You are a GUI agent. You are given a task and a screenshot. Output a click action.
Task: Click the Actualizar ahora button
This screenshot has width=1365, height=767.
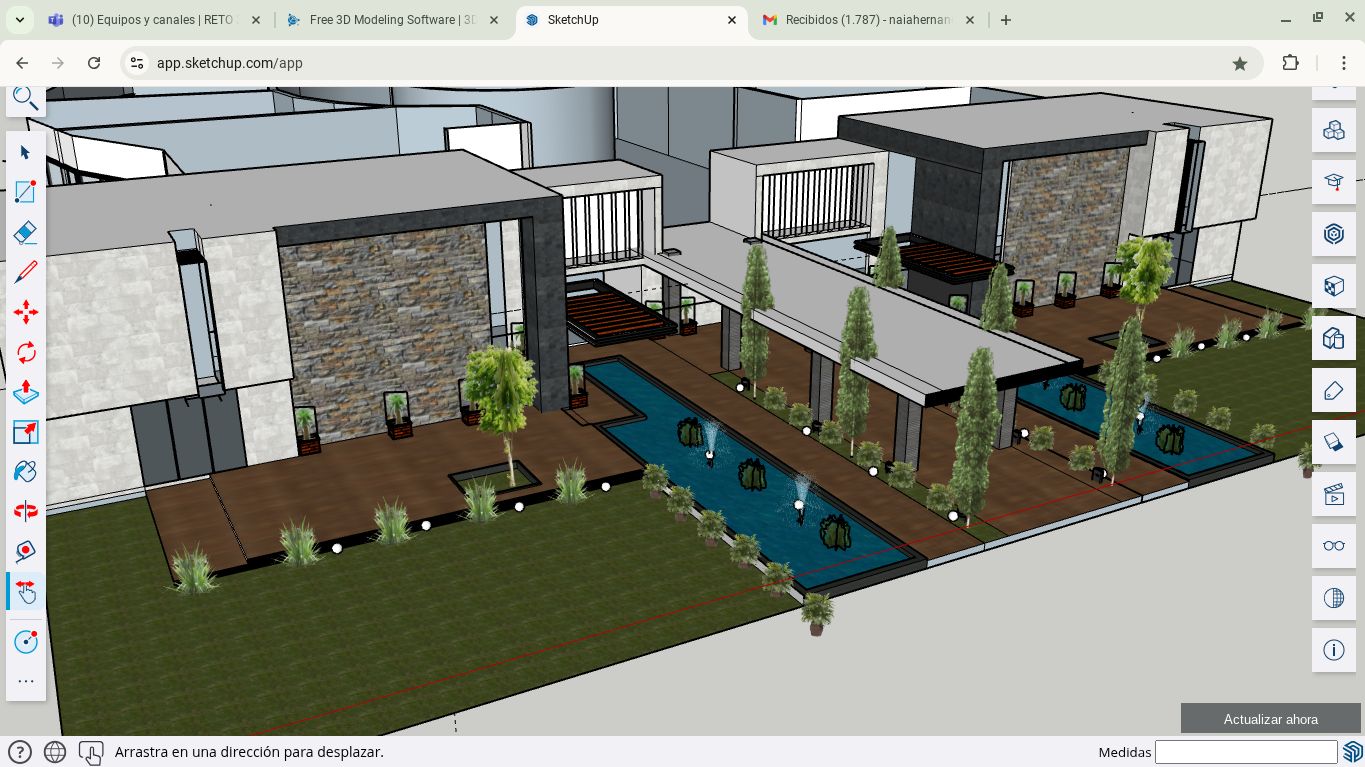point(1270,719)
